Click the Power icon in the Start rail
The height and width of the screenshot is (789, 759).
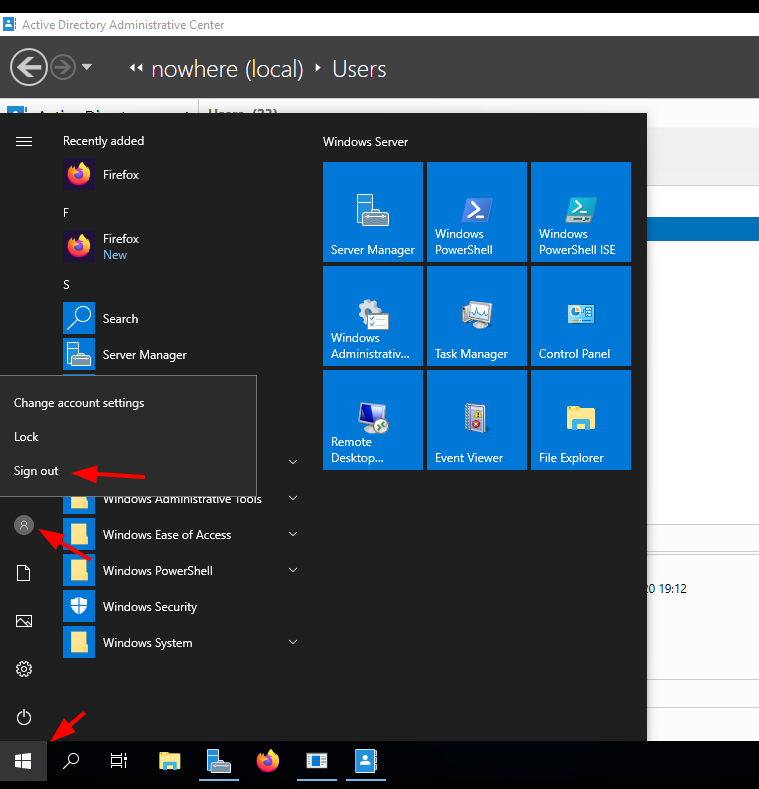(x=24, y=717)
